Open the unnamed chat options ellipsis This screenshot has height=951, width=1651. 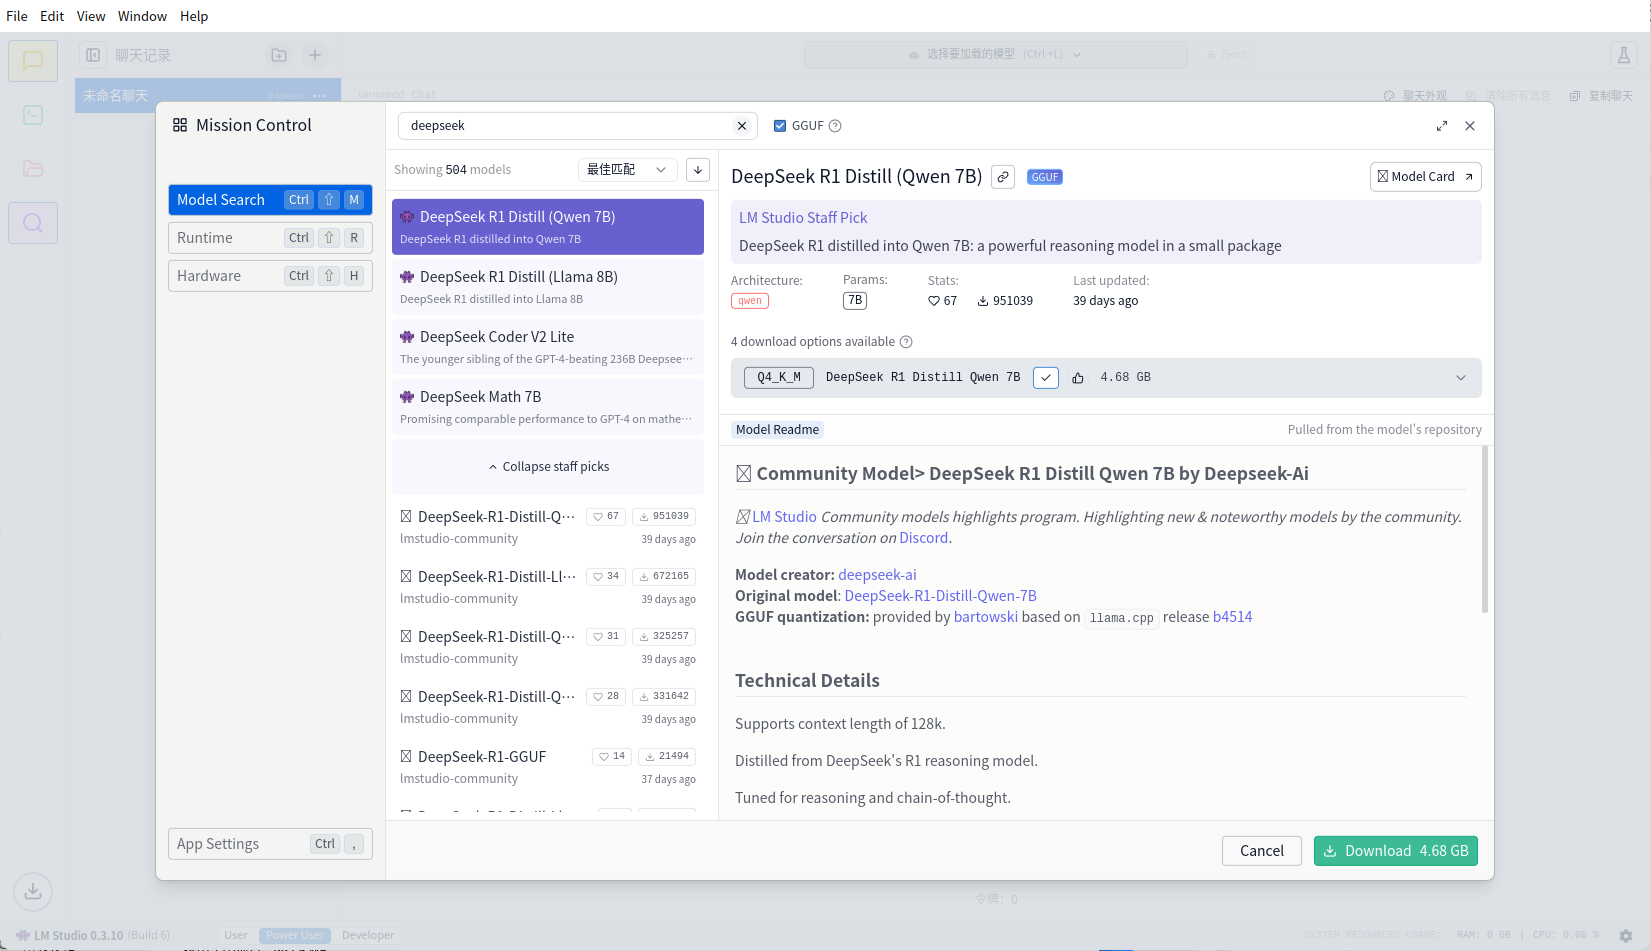[319, 96]
